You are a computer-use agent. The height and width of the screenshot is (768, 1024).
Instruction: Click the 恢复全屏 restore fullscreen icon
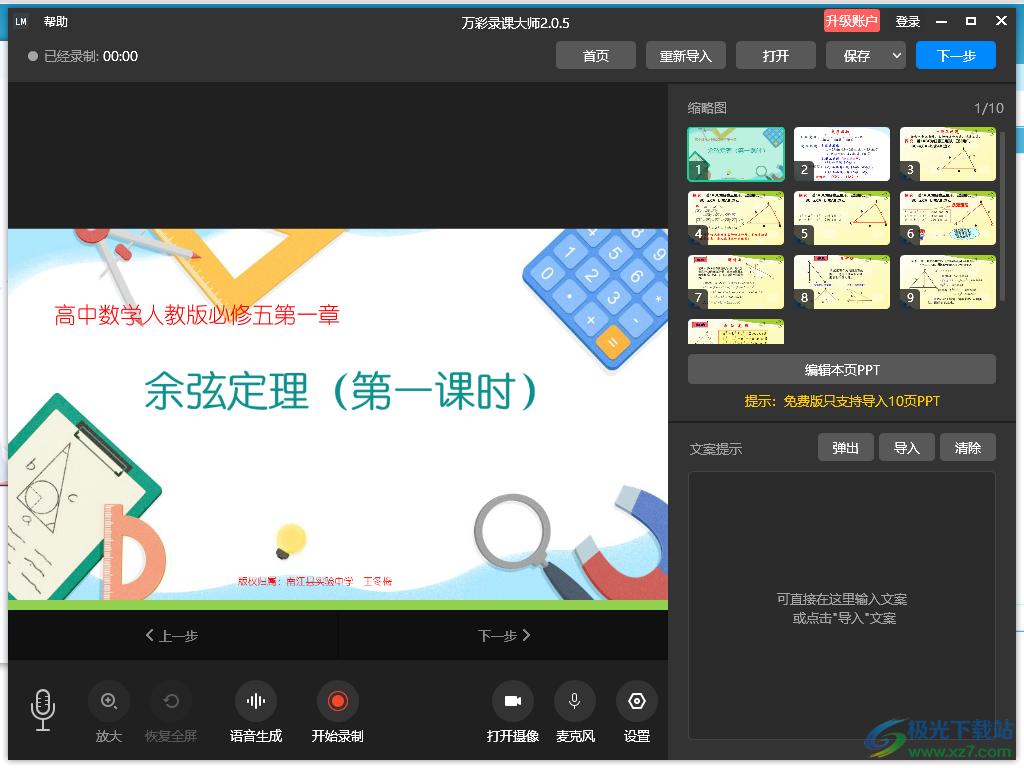point(171,701)
